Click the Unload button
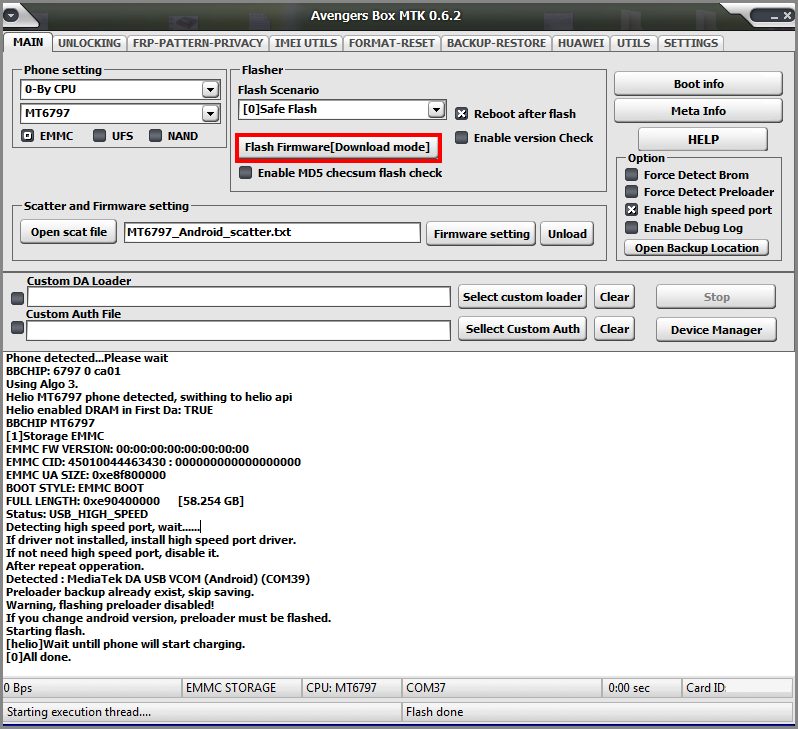The width and height of the screenshot is (798, 729). pos(567,234)
